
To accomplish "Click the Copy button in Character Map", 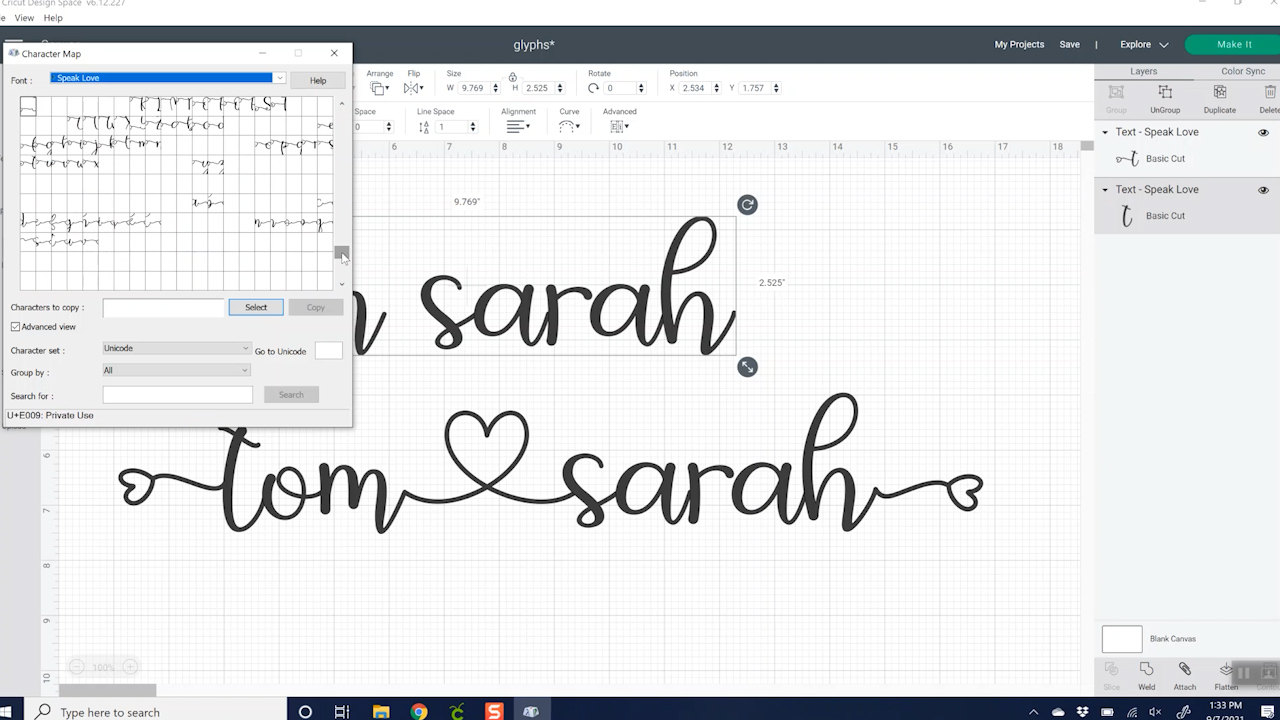I will [x=316, y=307].
